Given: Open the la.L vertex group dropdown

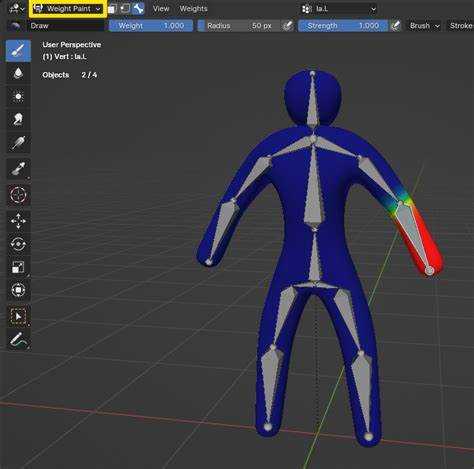Looking at the screenshot, I should pos(339,9).
